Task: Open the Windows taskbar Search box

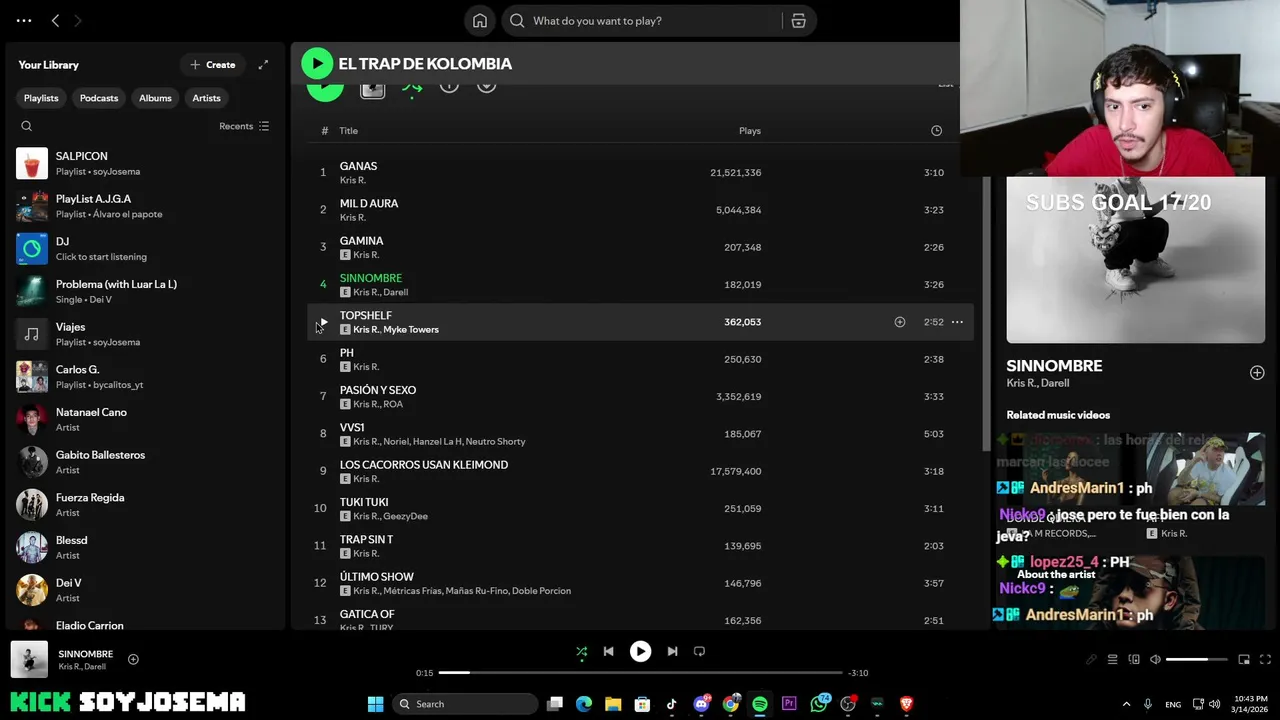Action: point(465,704)
